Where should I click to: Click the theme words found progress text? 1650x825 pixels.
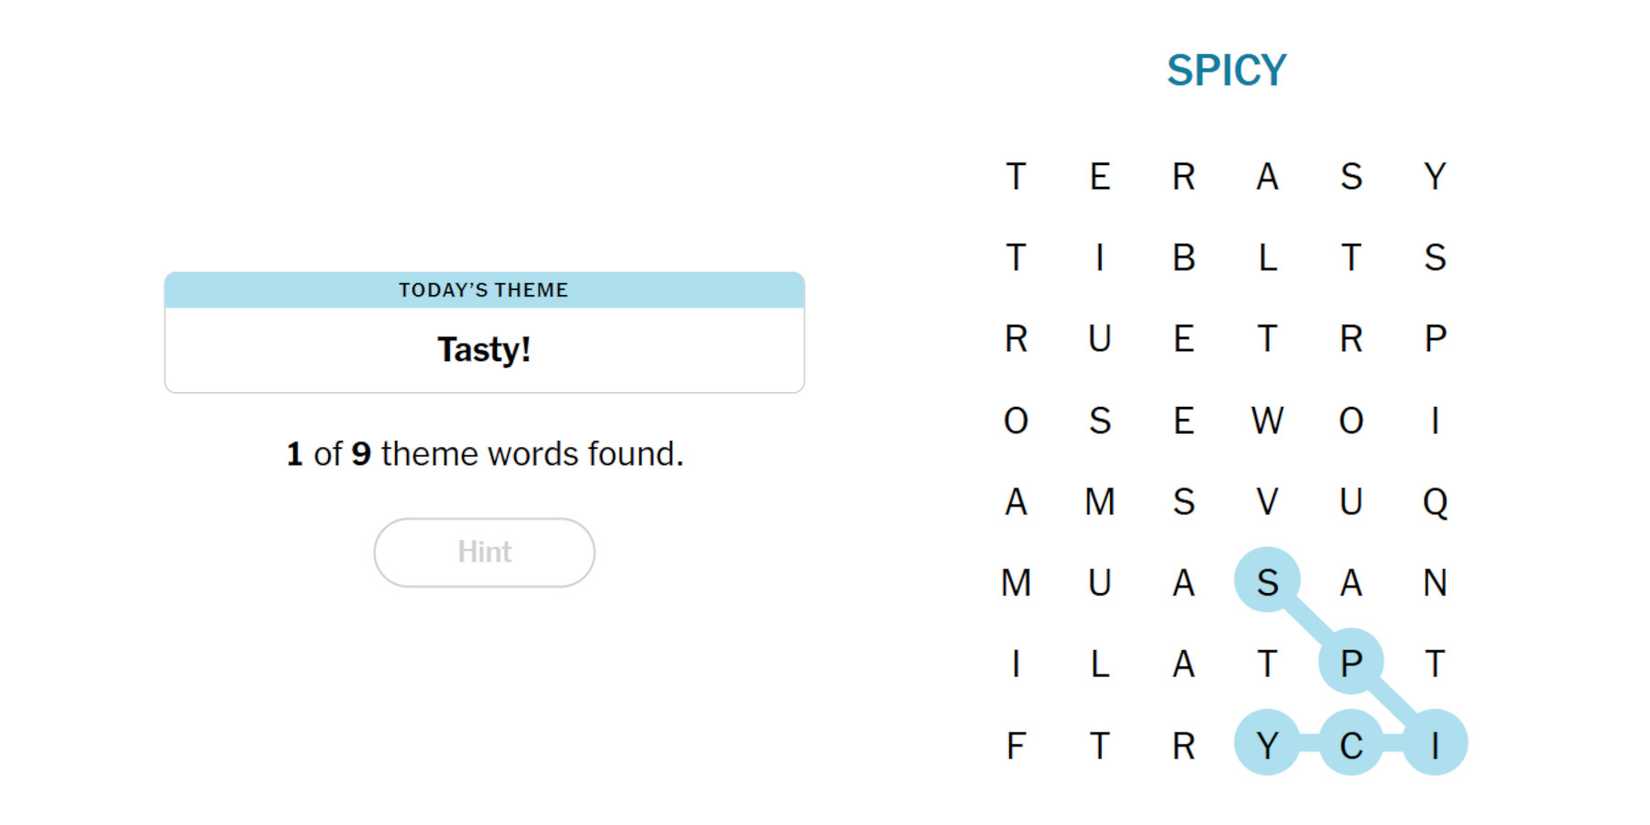484,453
